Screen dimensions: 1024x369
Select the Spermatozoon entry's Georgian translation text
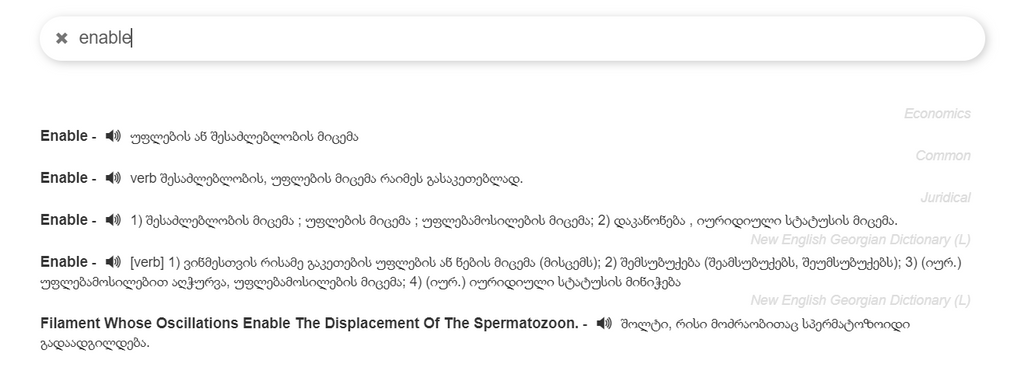(x=475, y=332)
